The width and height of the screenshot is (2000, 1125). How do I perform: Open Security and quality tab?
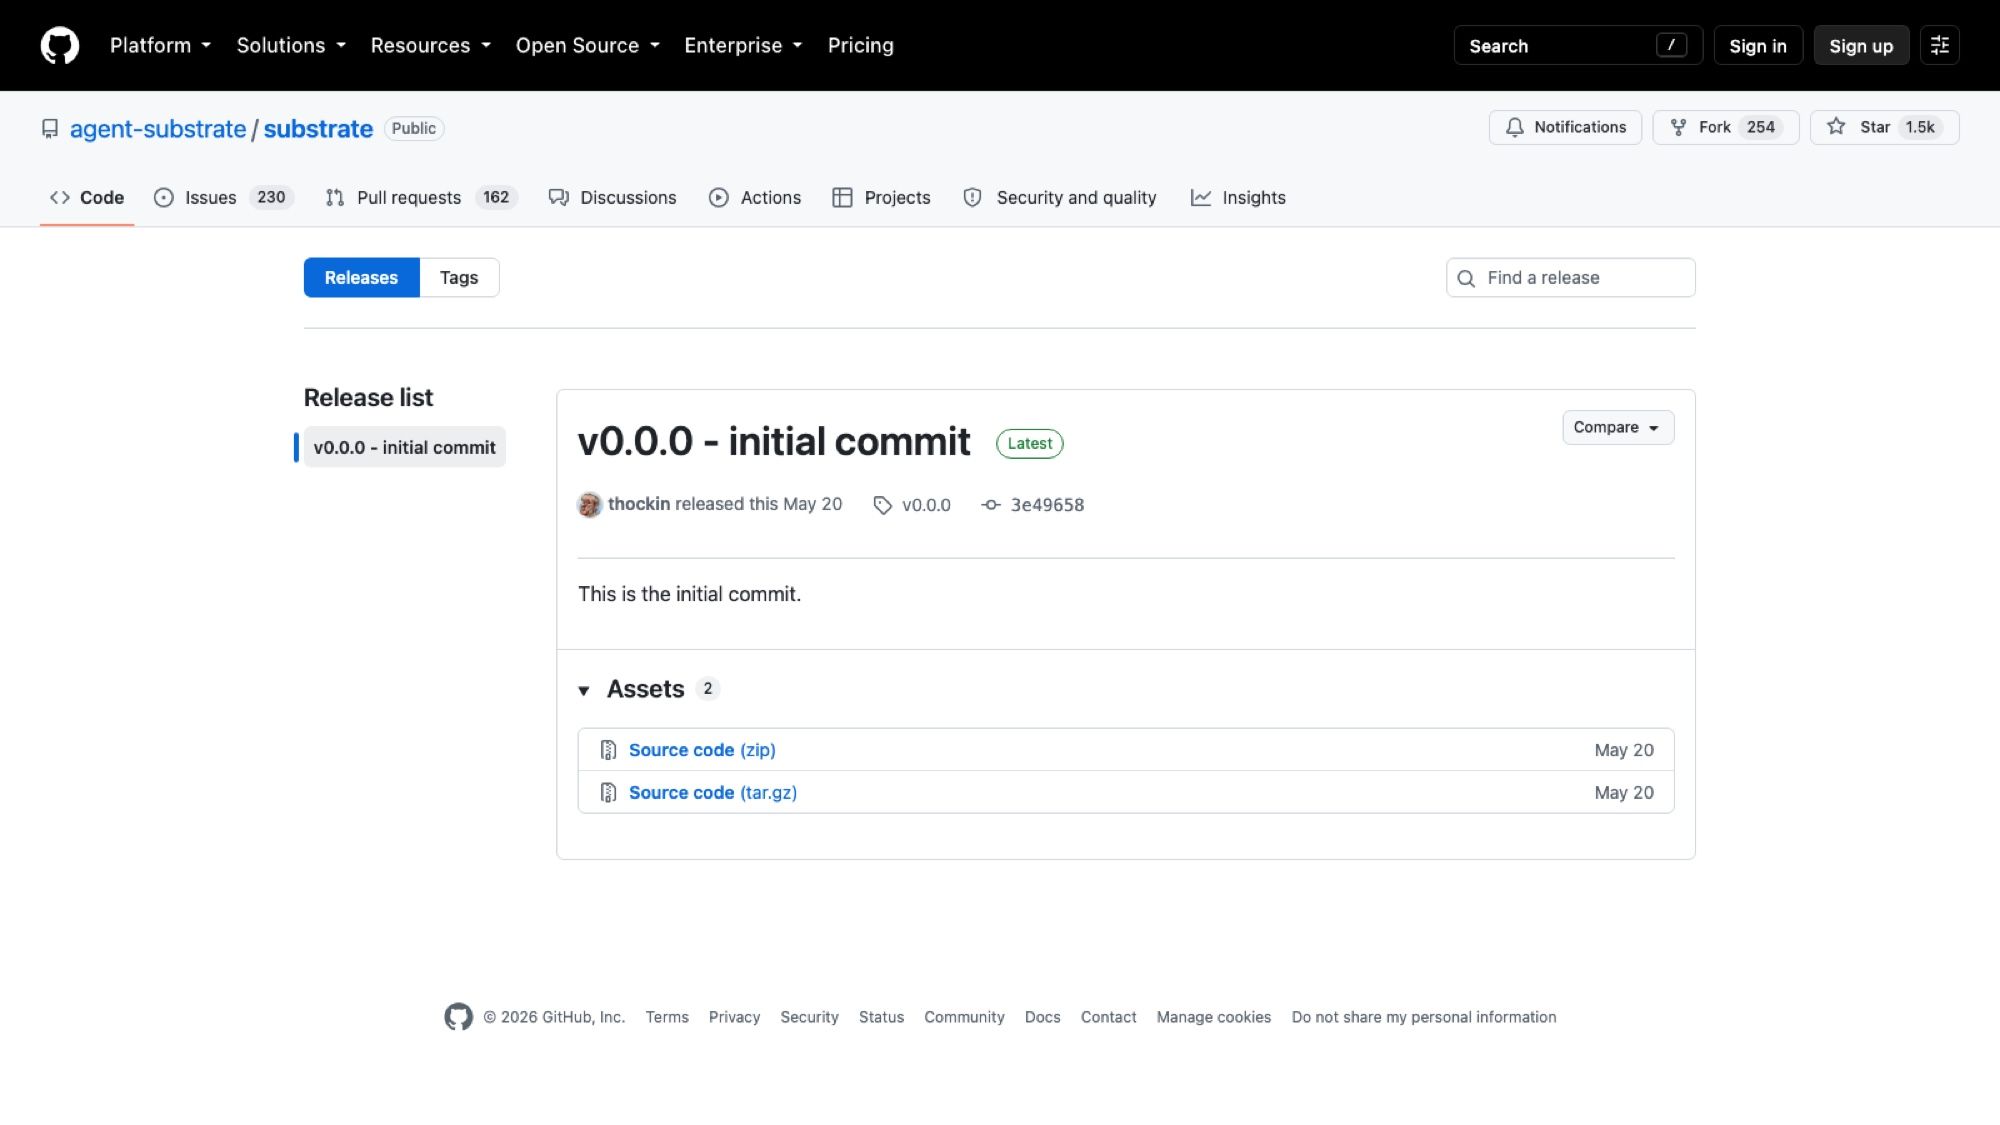click(x=1060, y=197)
